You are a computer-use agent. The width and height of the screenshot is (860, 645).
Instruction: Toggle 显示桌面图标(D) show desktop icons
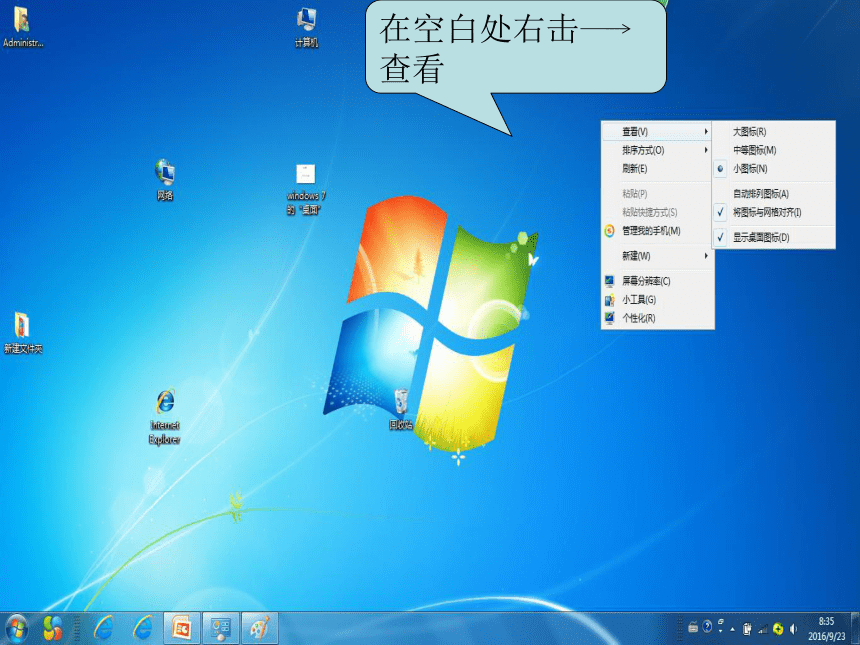pos(774,237)
